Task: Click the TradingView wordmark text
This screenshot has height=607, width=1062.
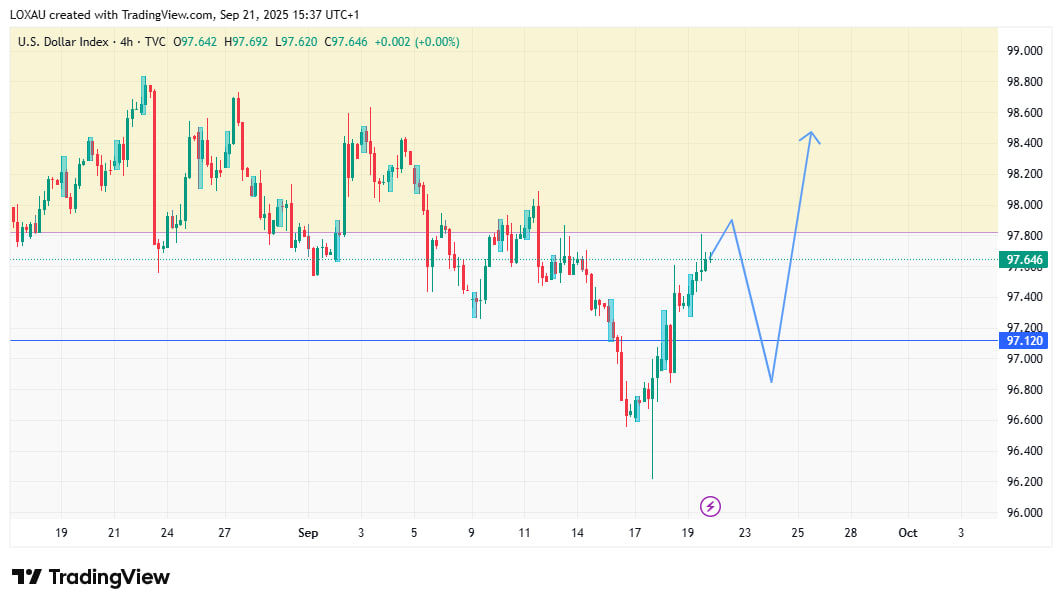Action: (109, 577)
